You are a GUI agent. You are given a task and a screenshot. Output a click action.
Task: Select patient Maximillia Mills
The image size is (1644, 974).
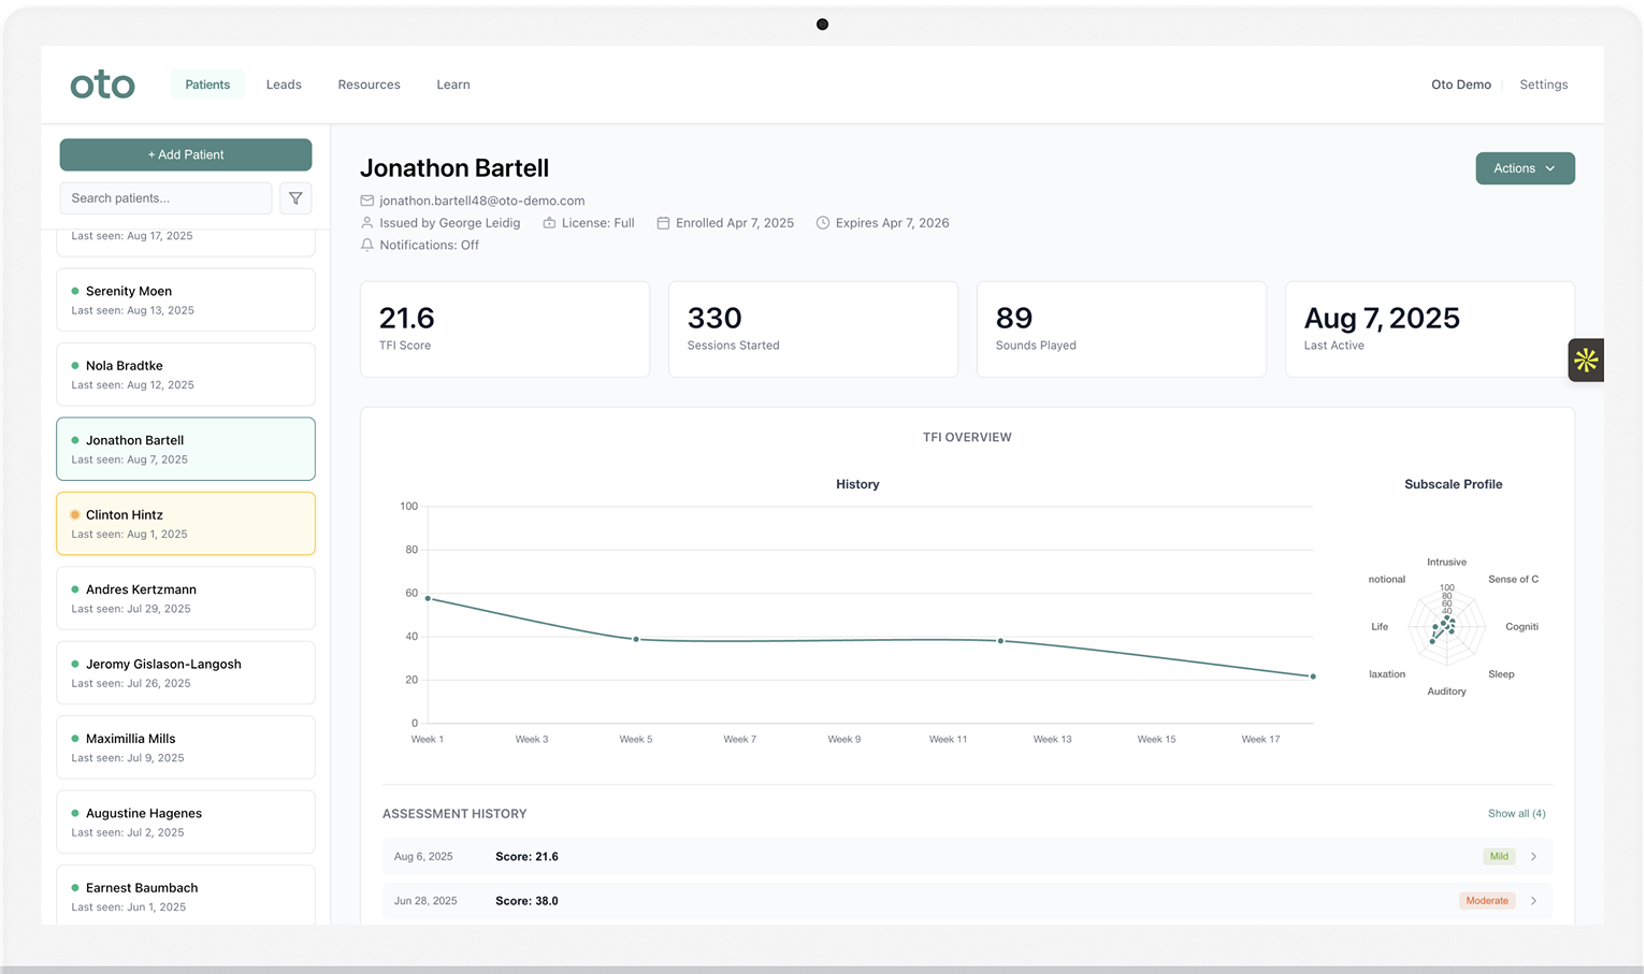(186, 748)
